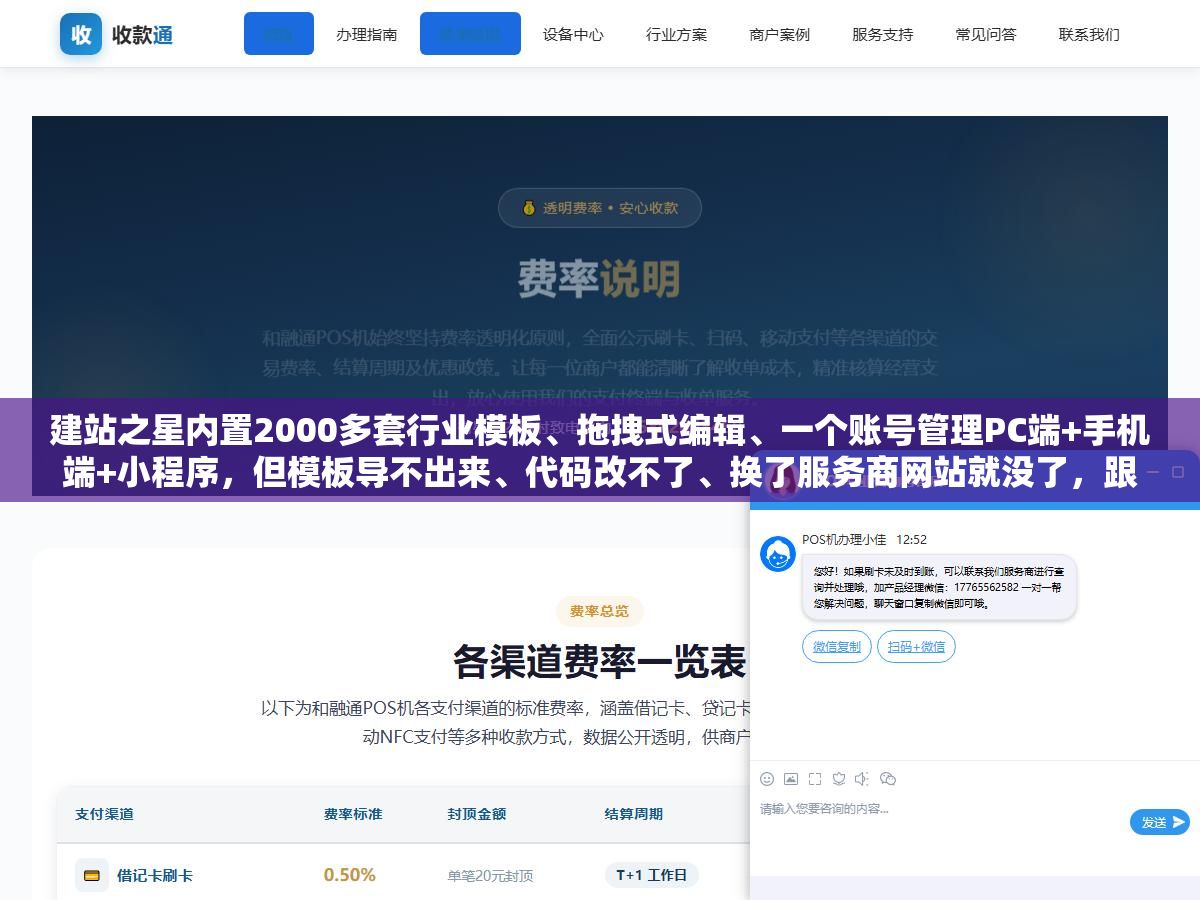This screenshot has height=900, width=1200.
Task: Click the 收款通 brand name link
Action: tap(143, 34)
